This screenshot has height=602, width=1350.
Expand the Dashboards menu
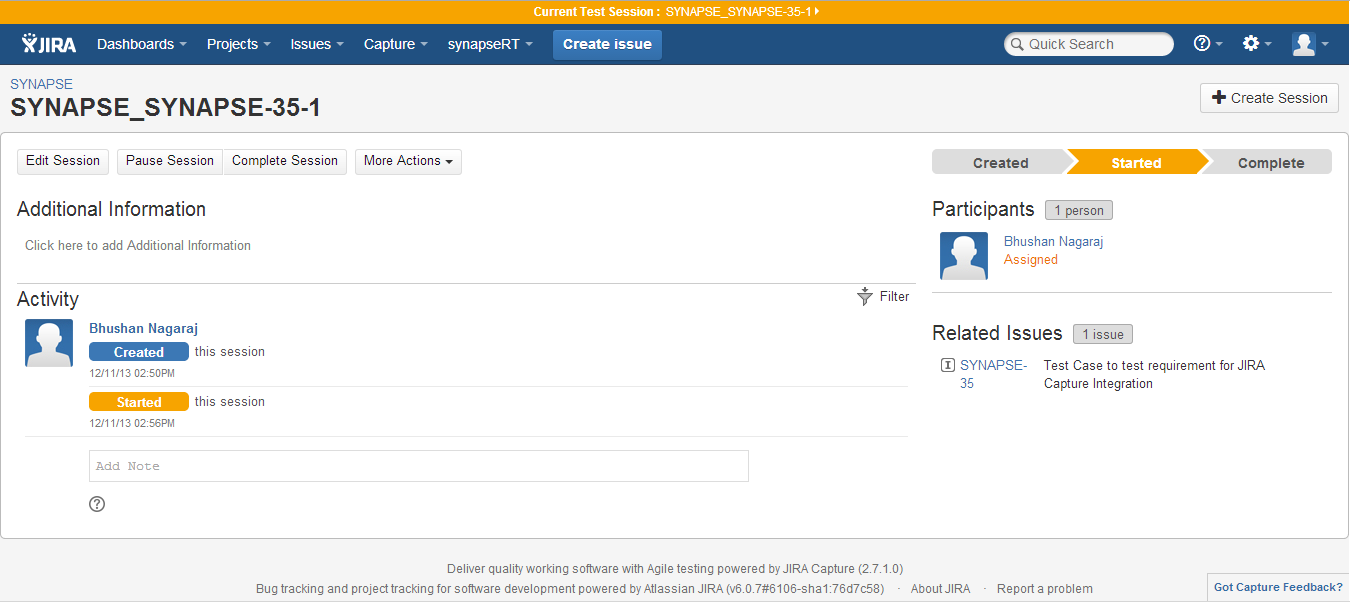pos(142,44)
